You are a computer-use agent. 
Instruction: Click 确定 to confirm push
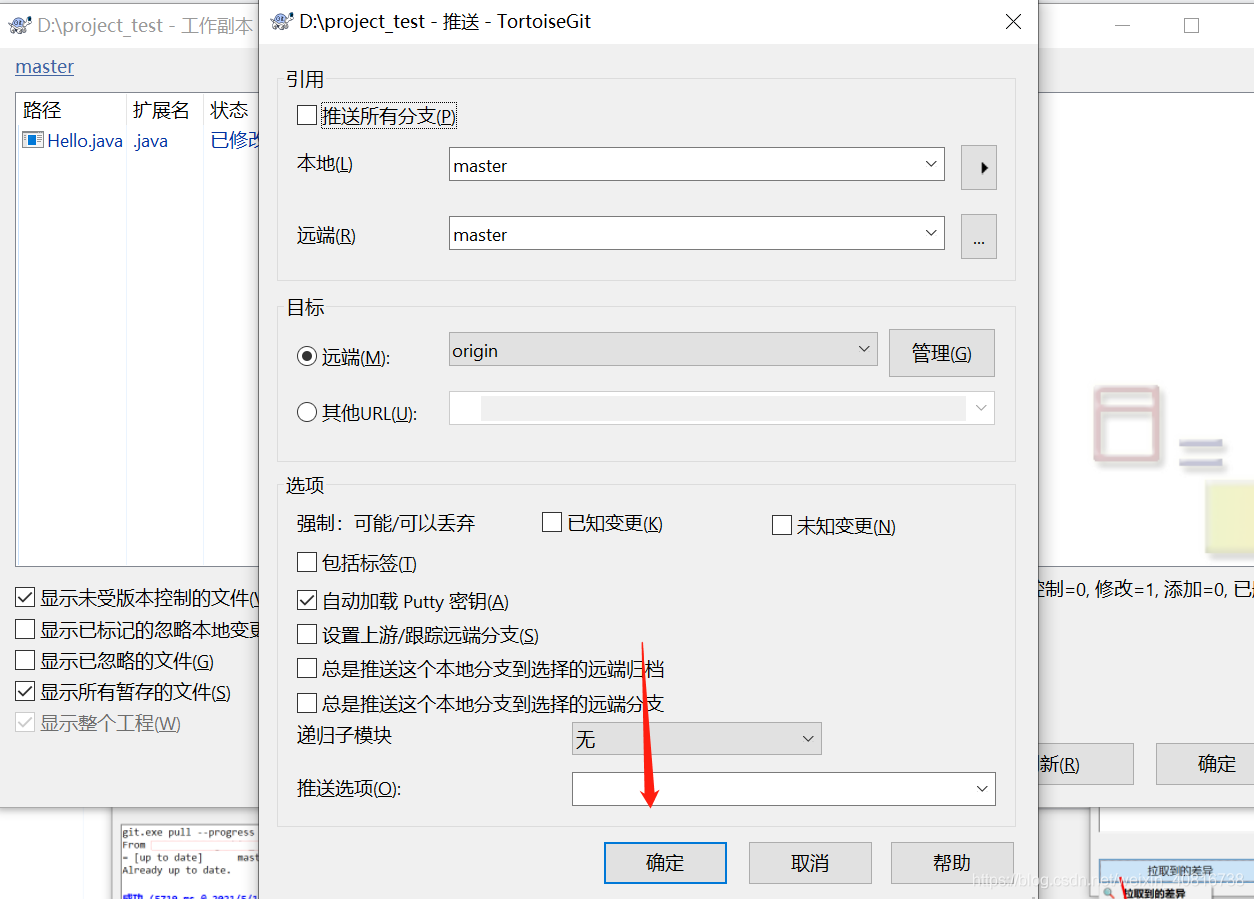point(665,863)
